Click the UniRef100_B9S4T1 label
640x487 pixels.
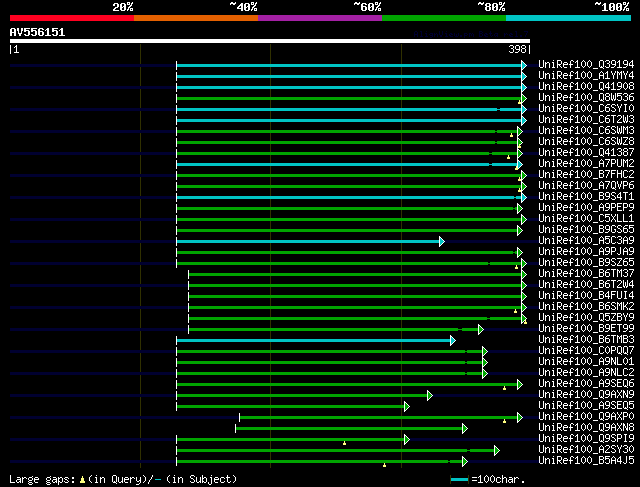coord(586,197)
